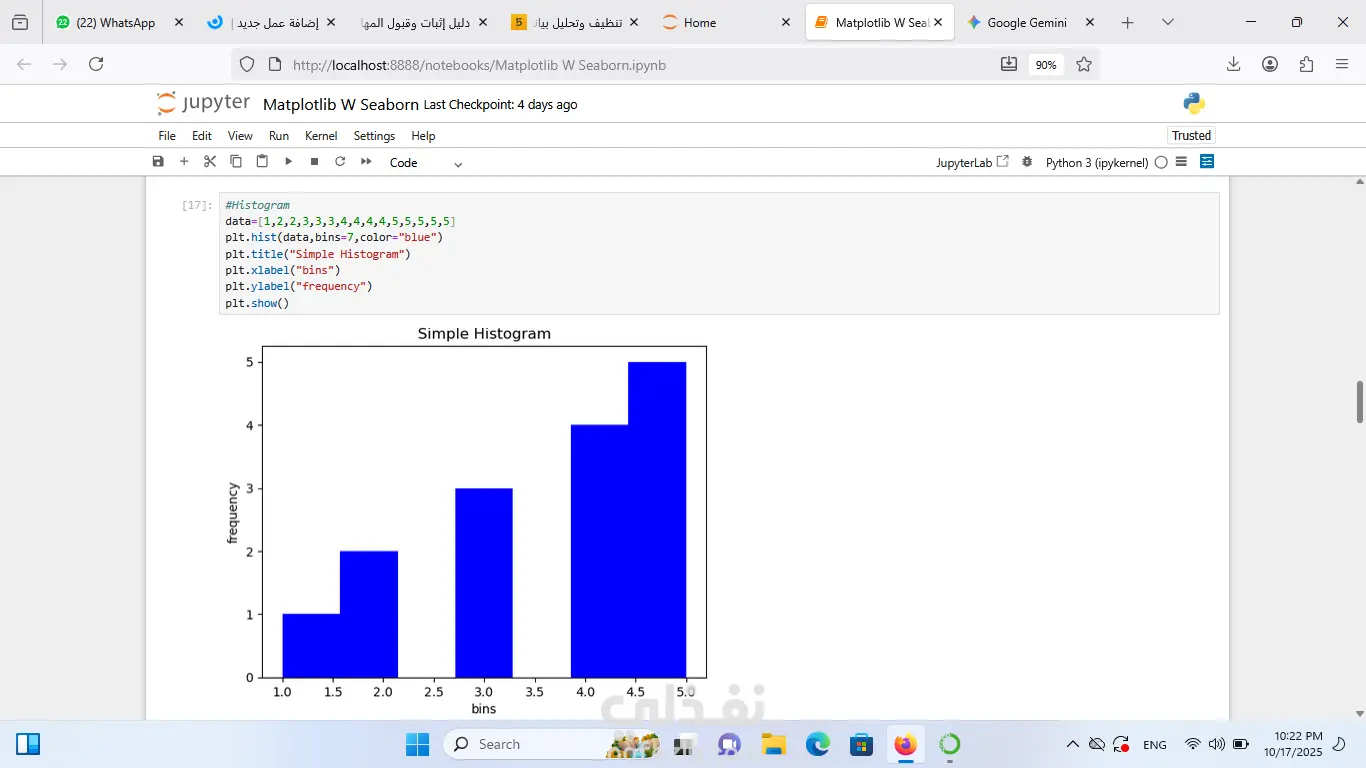The height and width of the screenshot is (768, 1366).
Task: Insert a new cell with the plus icon
Action: point(184,162)
